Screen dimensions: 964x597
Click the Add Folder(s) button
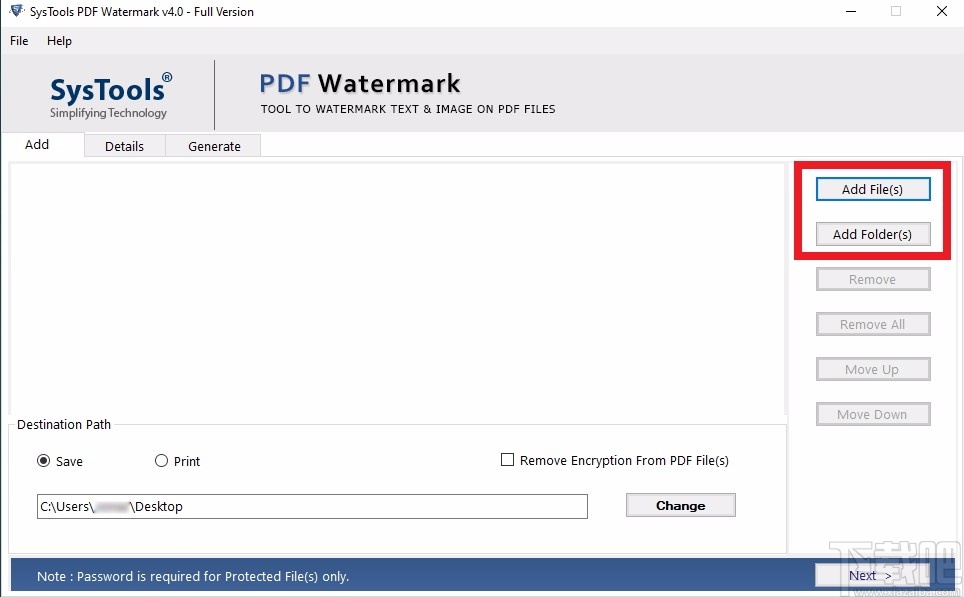(873, 234)
